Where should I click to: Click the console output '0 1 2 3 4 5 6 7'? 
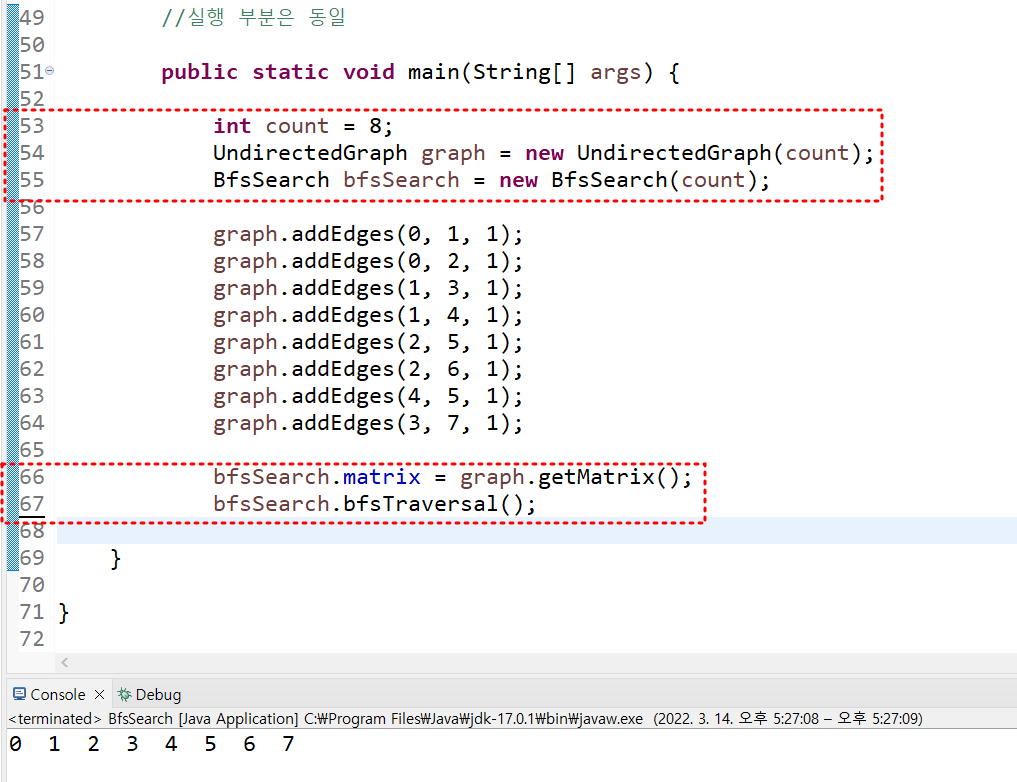coord(152,744)
